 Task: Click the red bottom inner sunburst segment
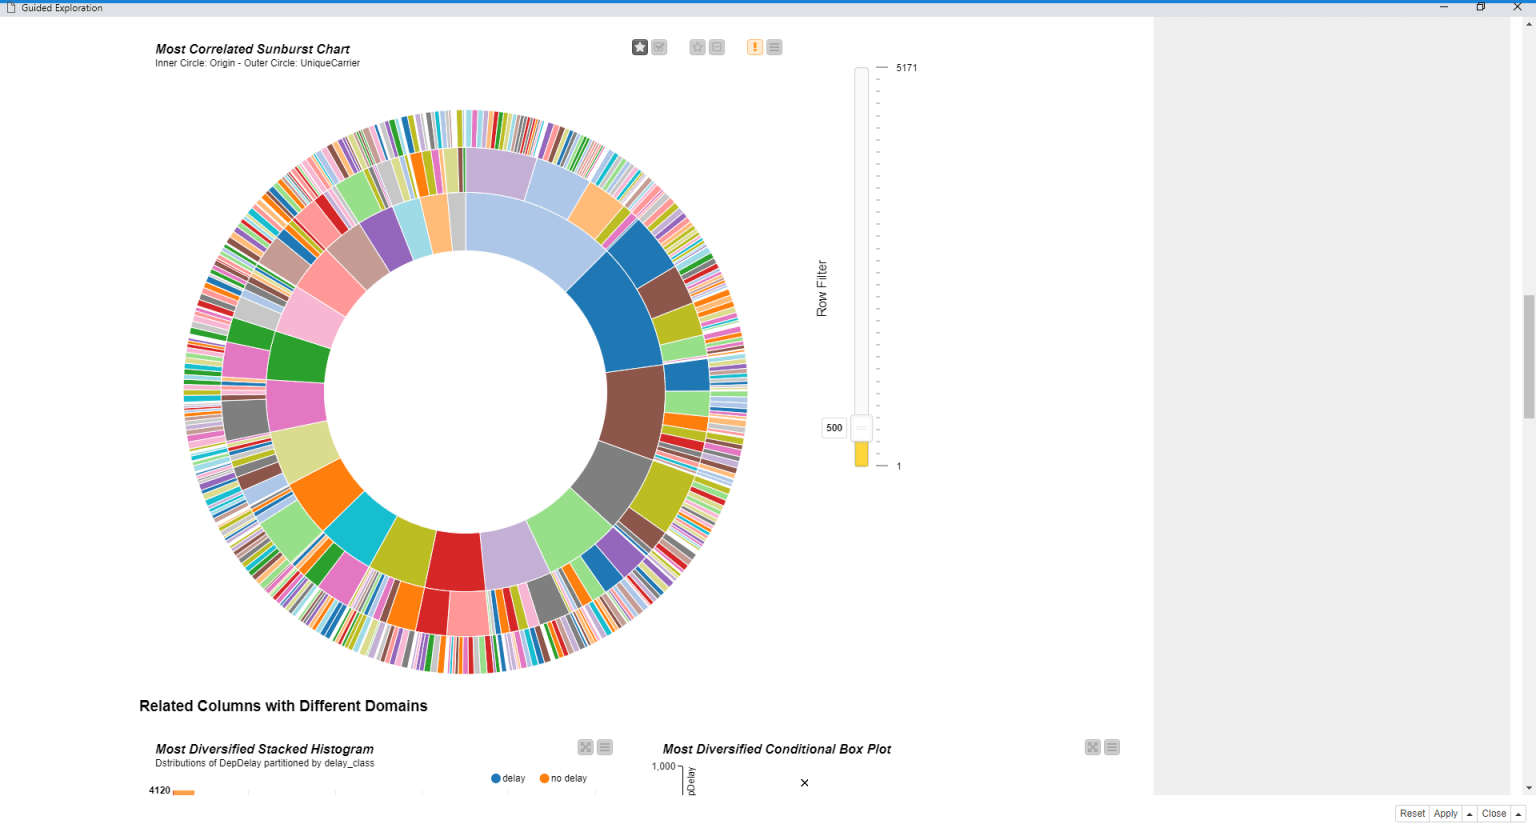pos(456,561)
